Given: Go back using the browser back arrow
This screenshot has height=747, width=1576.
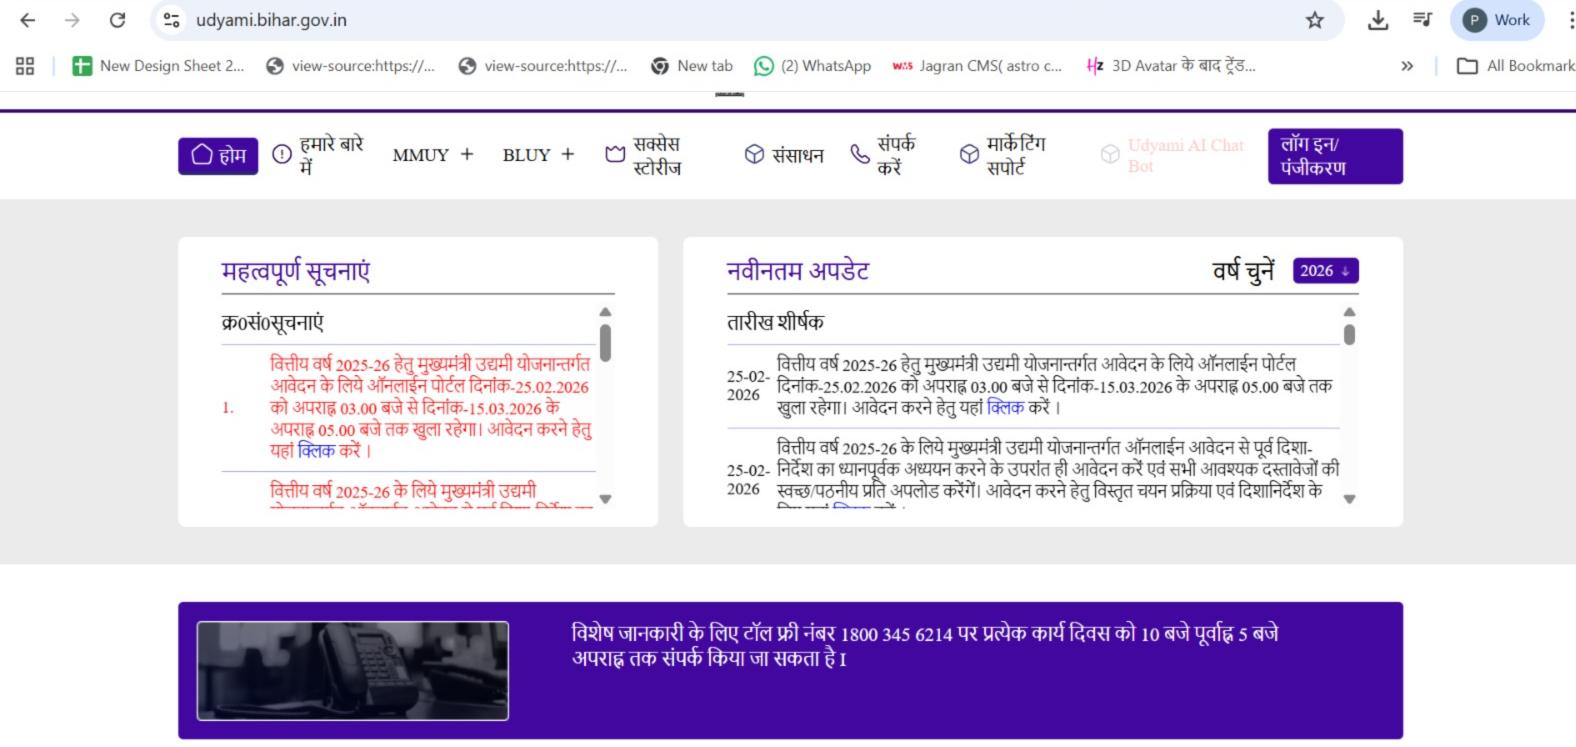Looking at the screenshot, I should coord(28,20).
